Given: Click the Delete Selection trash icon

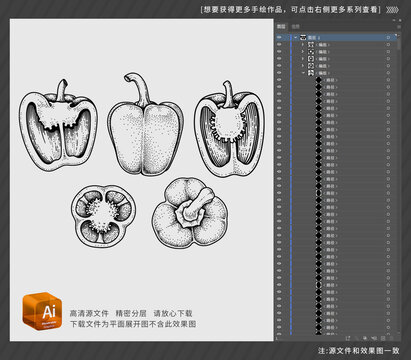Looking at the screenshot, I should pyautogui.click(x=392, y=338).
